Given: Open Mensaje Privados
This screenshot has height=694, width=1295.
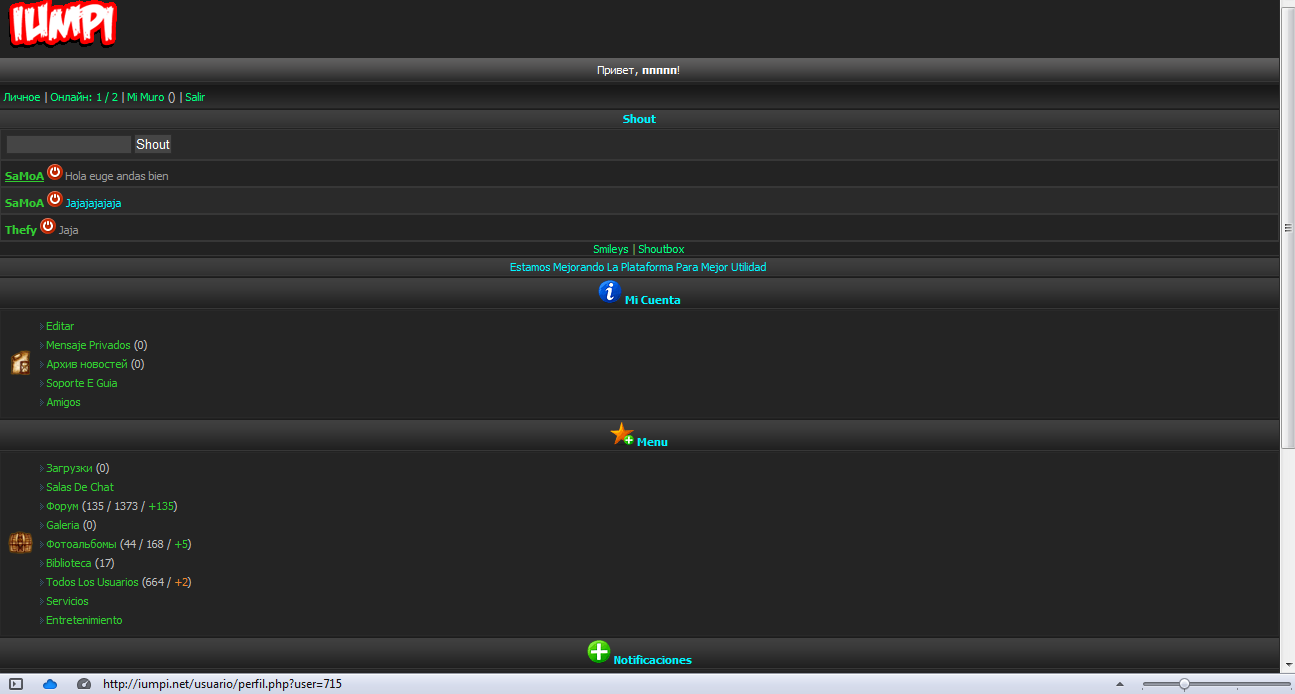Looking at the screenshot, I should 88,345.
